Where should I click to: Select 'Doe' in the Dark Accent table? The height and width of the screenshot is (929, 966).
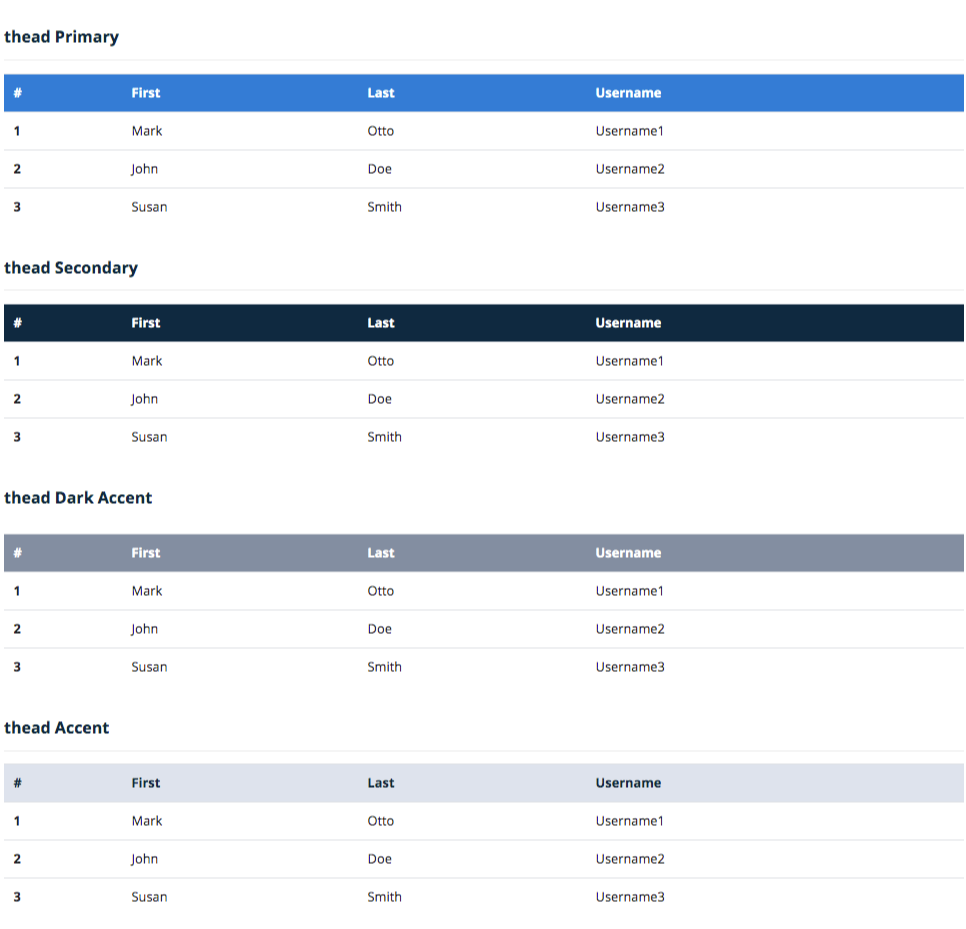click(380, 628)
